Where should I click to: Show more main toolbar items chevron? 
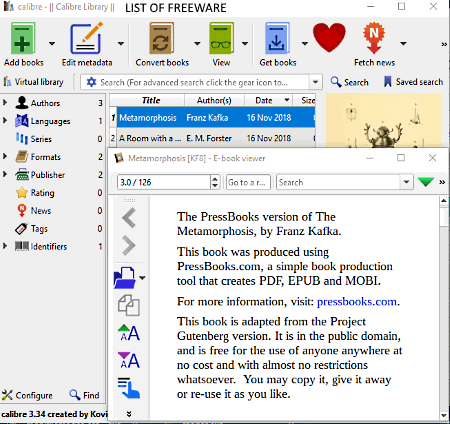444,44
